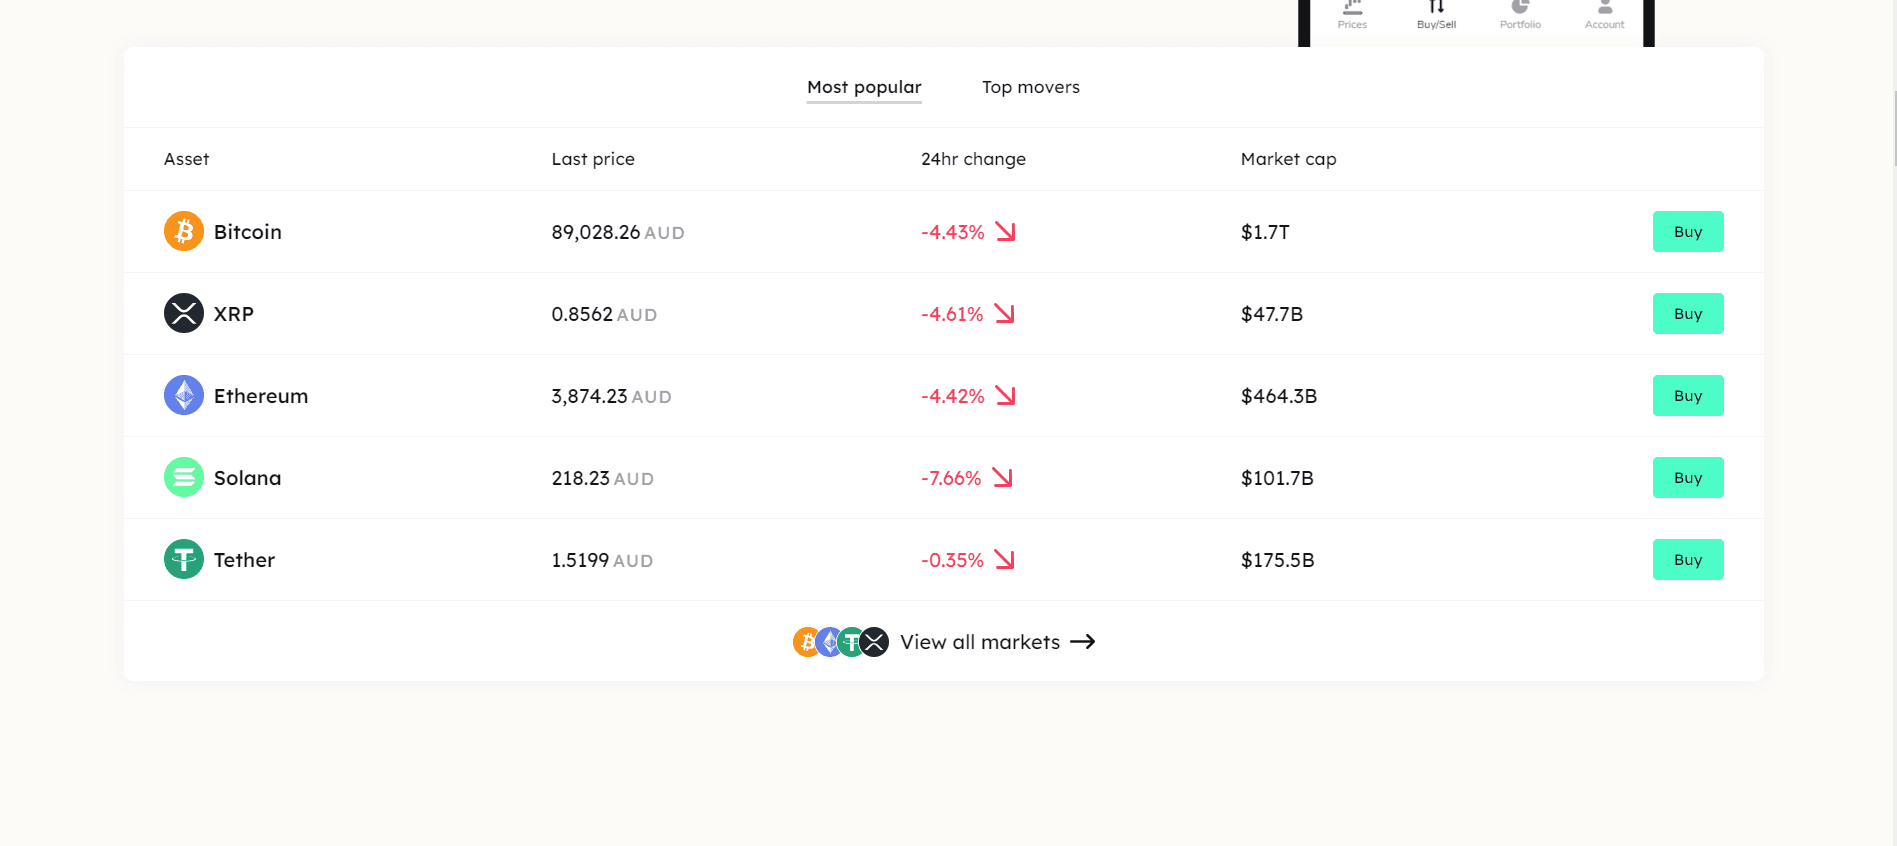Click the Ethereum diamond icon

[x=184, y=395]
